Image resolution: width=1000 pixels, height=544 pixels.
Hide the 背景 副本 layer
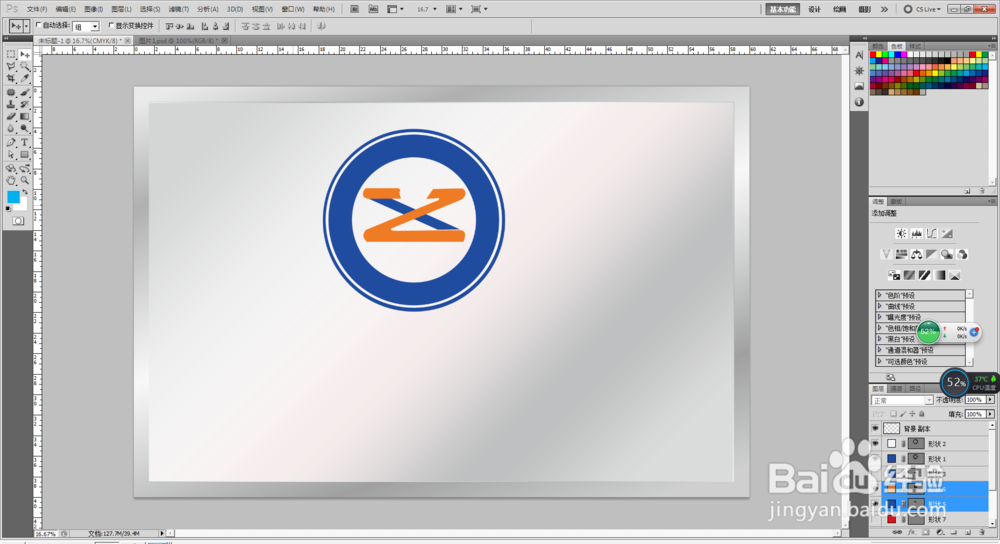[x=876, y=429]
